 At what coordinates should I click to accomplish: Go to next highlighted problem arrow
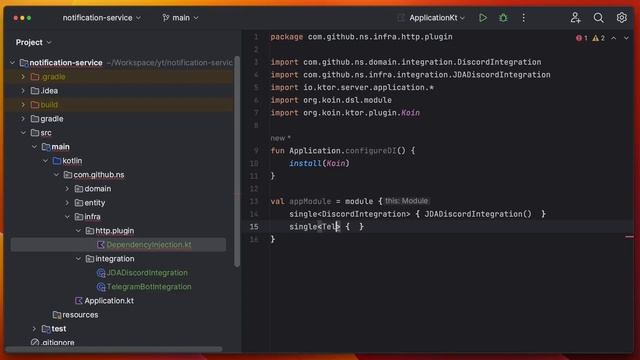(626, 38)
